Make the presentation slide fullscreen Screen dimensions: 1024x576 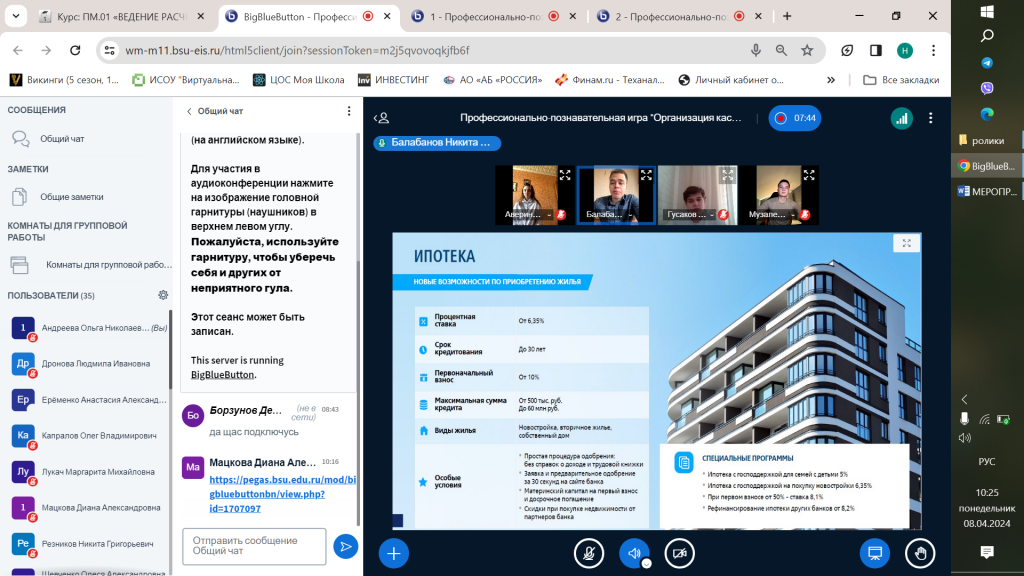coord(906,243)
